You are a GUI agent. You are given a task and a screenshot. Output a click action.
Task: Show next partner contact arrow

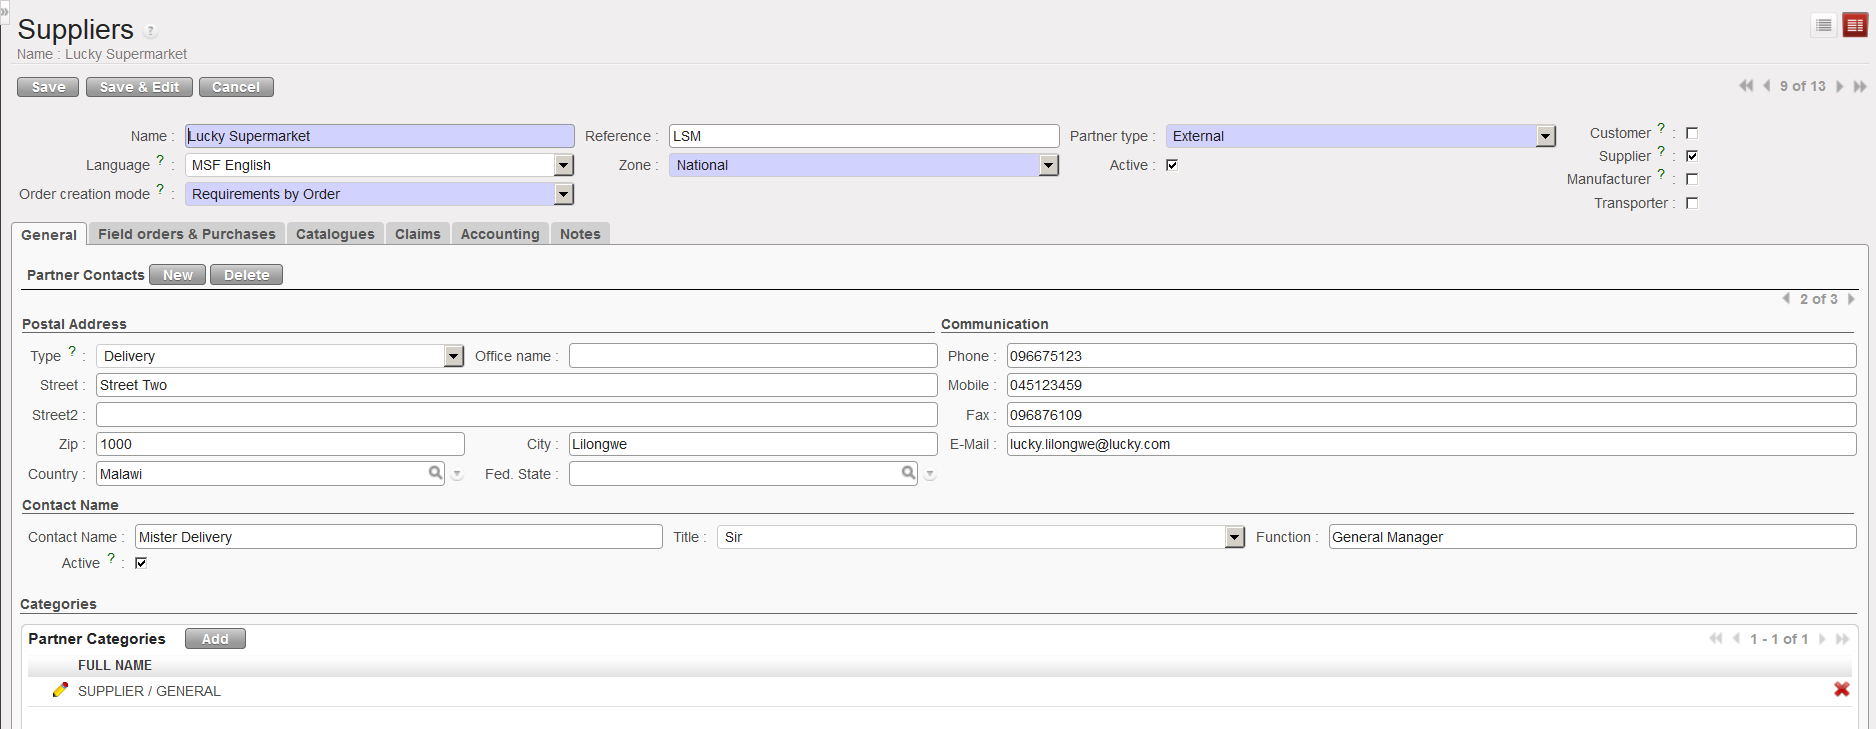(1851, 299)
